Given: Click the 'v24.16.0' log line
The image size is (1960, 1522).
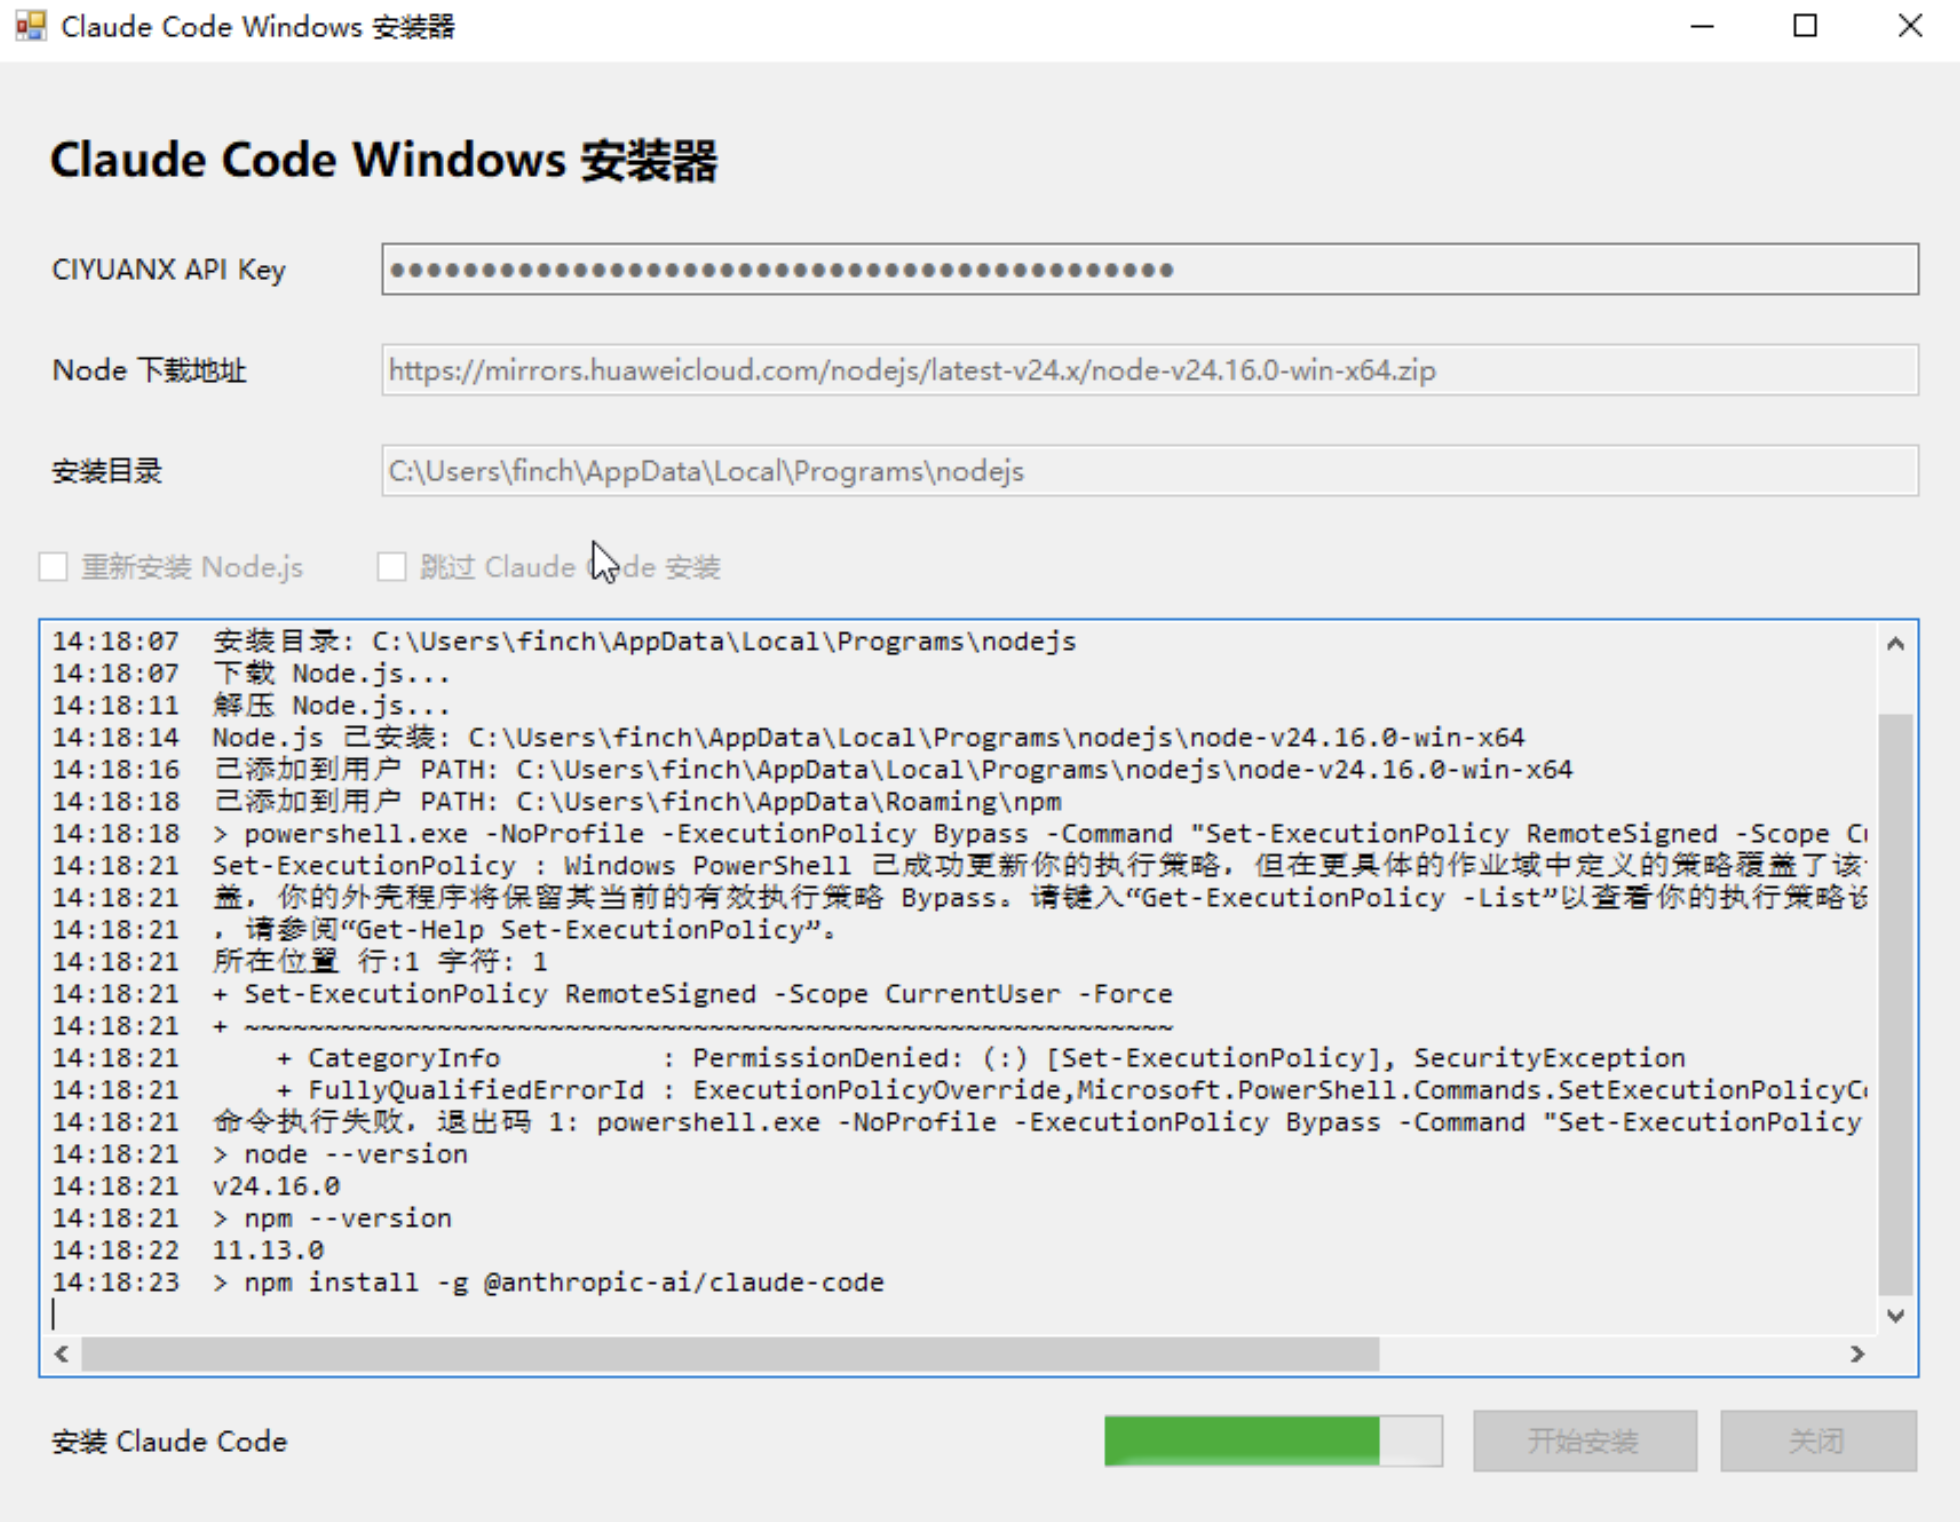Looking at the screenshot, I should 196,1186.
